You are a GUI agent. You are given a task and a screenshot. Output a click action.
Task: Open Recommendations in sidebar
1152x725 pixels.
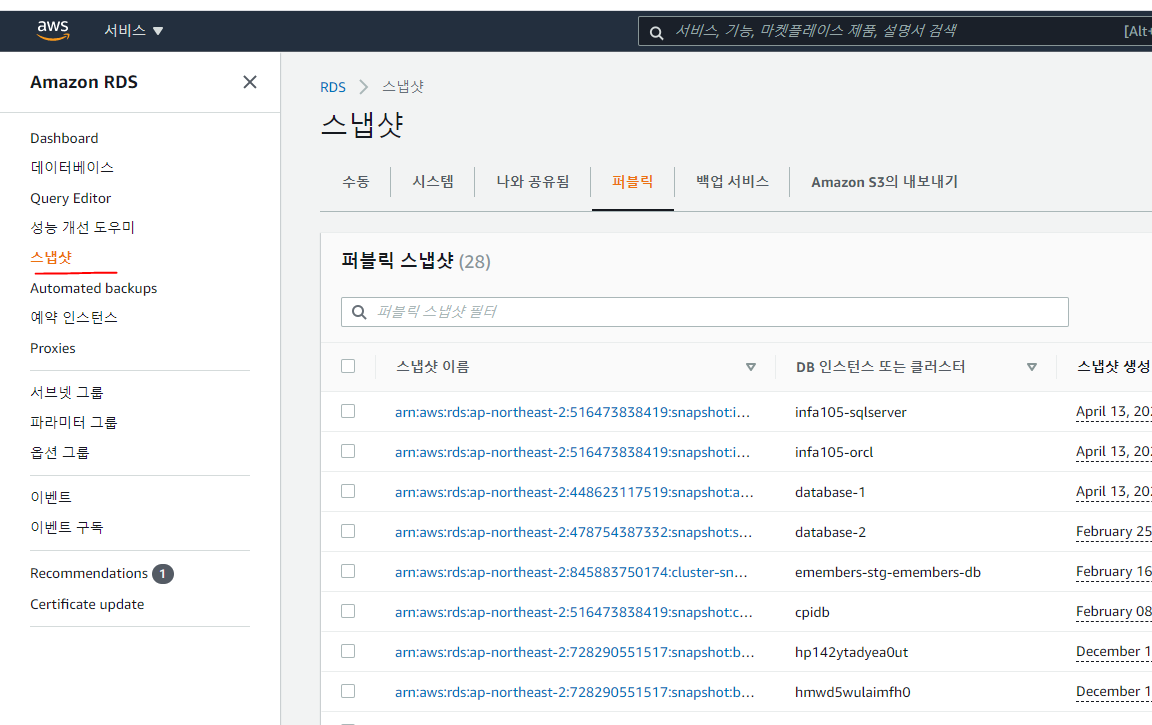point(89,573)
